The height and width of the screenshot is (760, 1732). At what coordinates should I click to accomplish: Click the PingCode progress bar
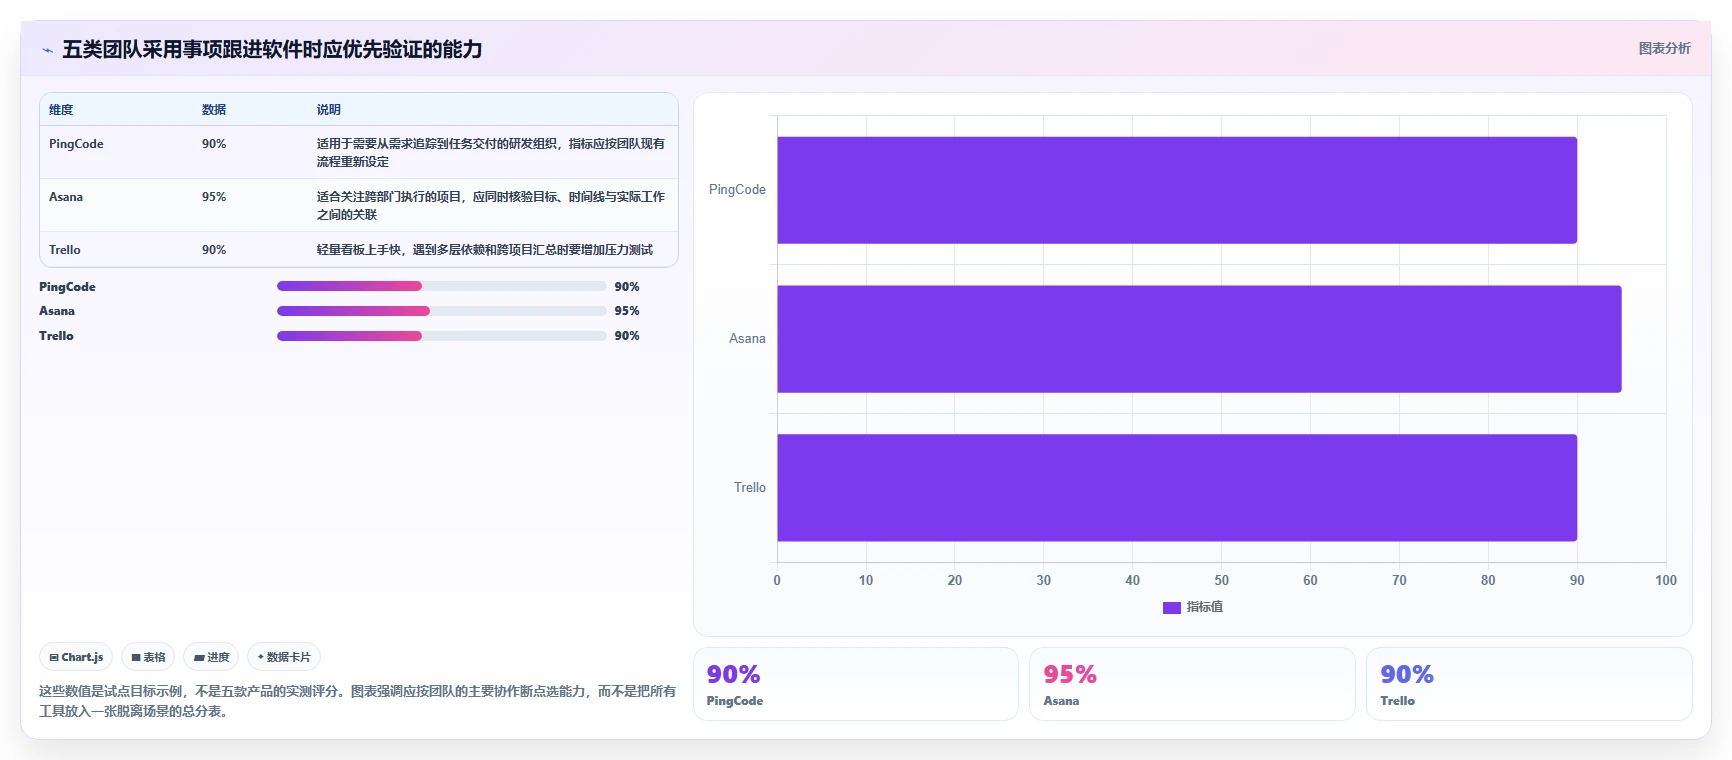click(x=441, y=286)
